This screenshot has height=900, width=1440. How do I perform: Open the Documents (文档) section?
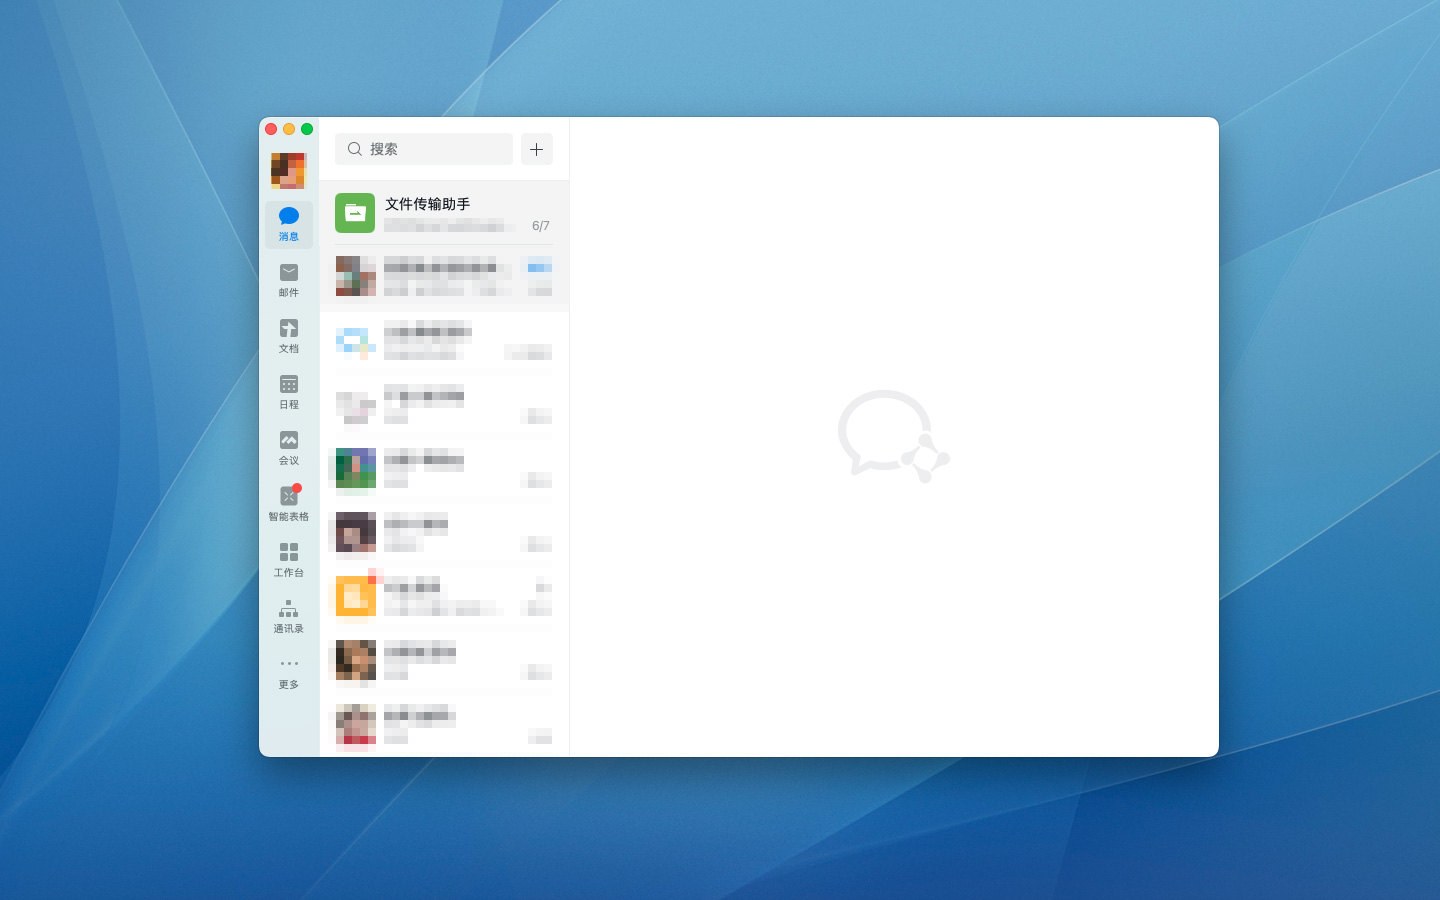[x=289, y=336]
